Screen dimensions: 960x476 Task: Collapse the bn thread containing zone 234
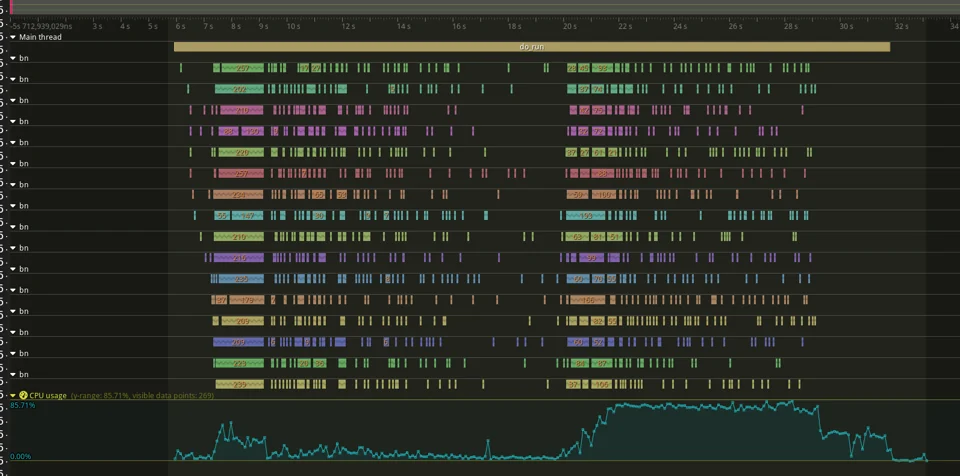coord(13,184)
